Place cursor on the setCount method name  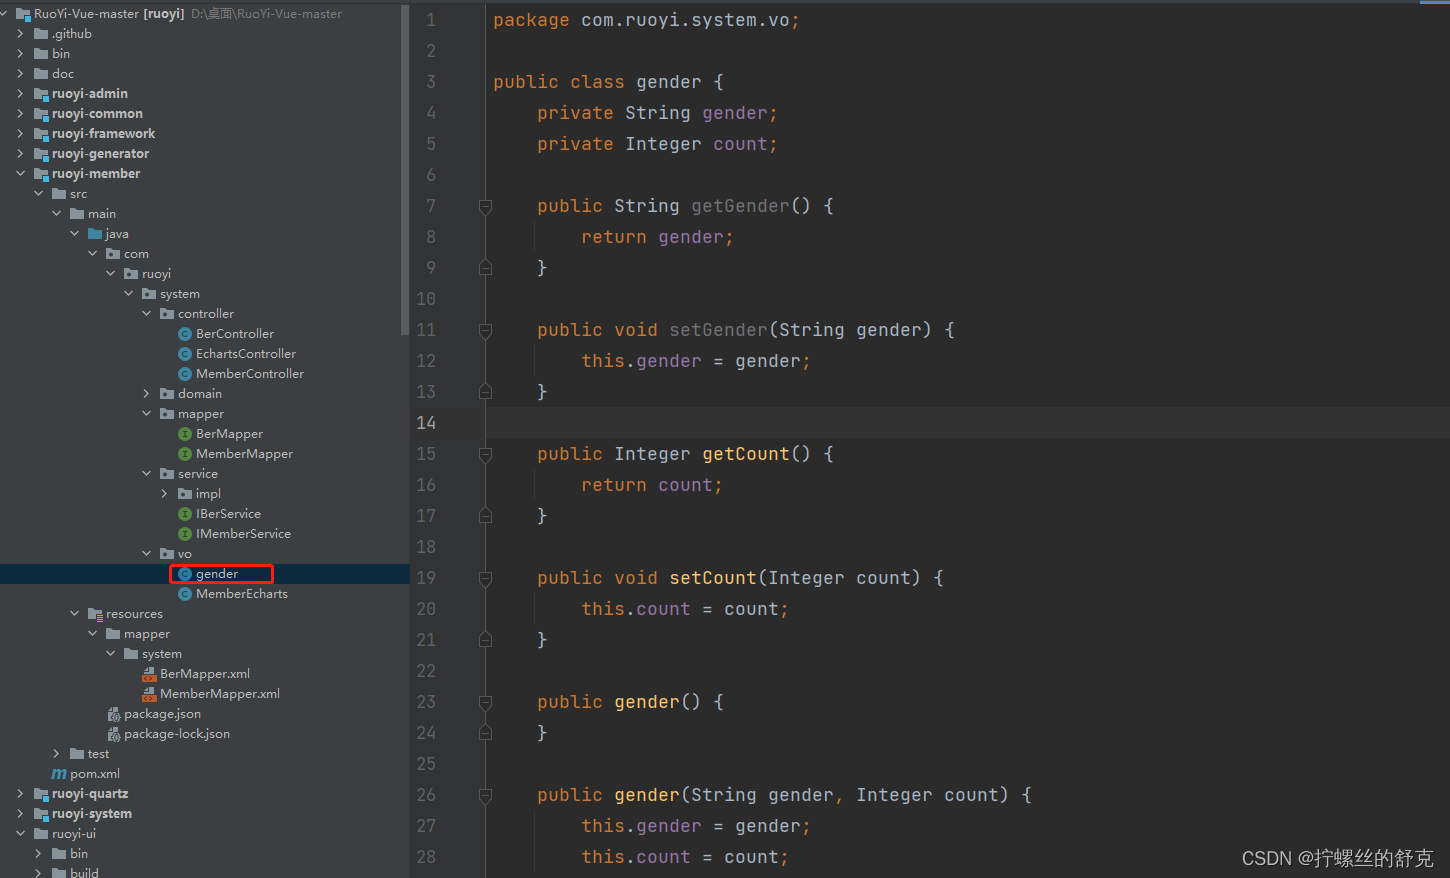[713, 578]
